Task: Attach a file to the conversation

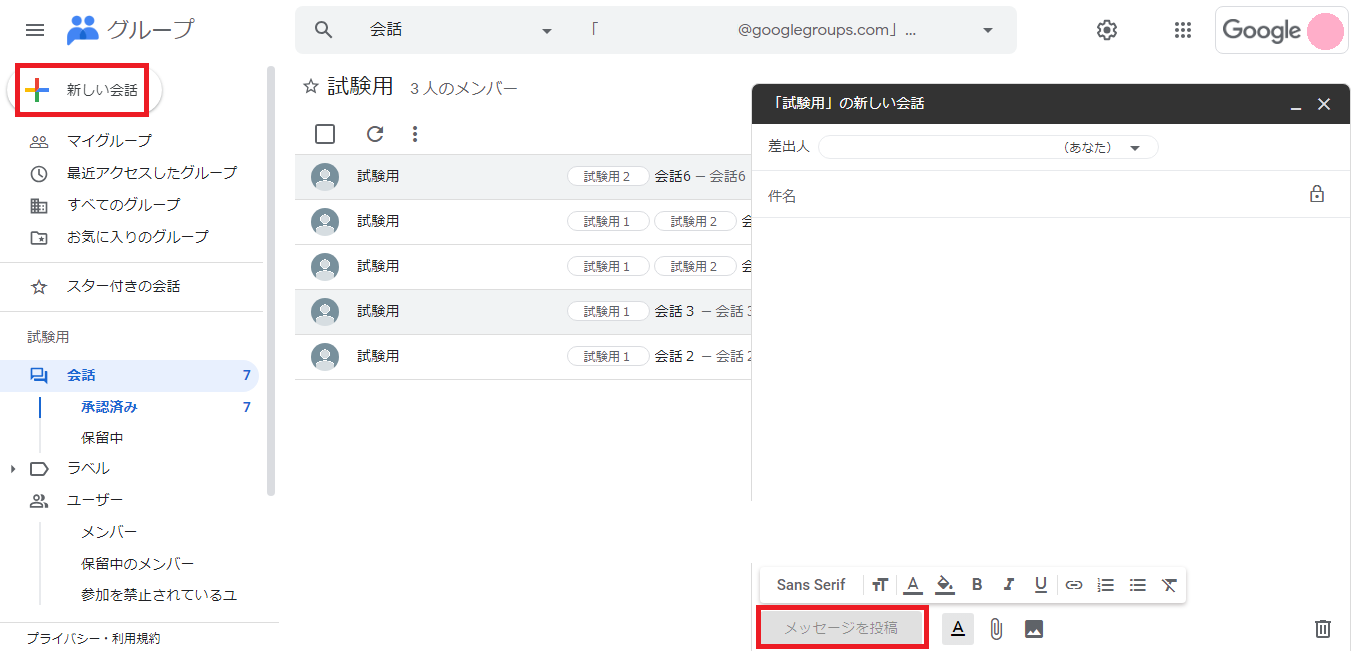Action: click(994, 629)
